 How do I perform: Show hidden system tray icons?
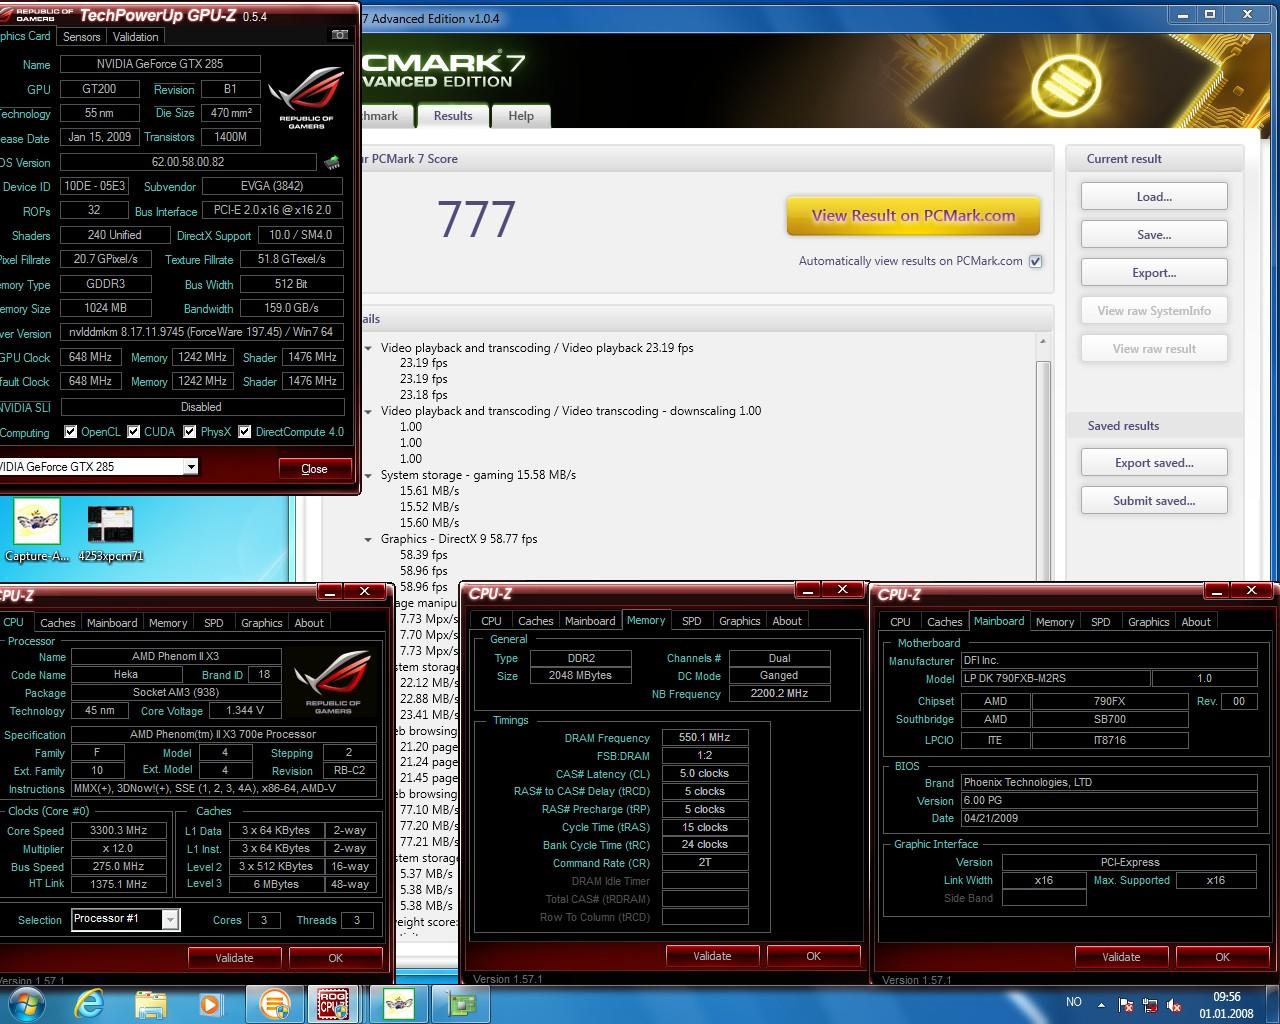1102,1004
